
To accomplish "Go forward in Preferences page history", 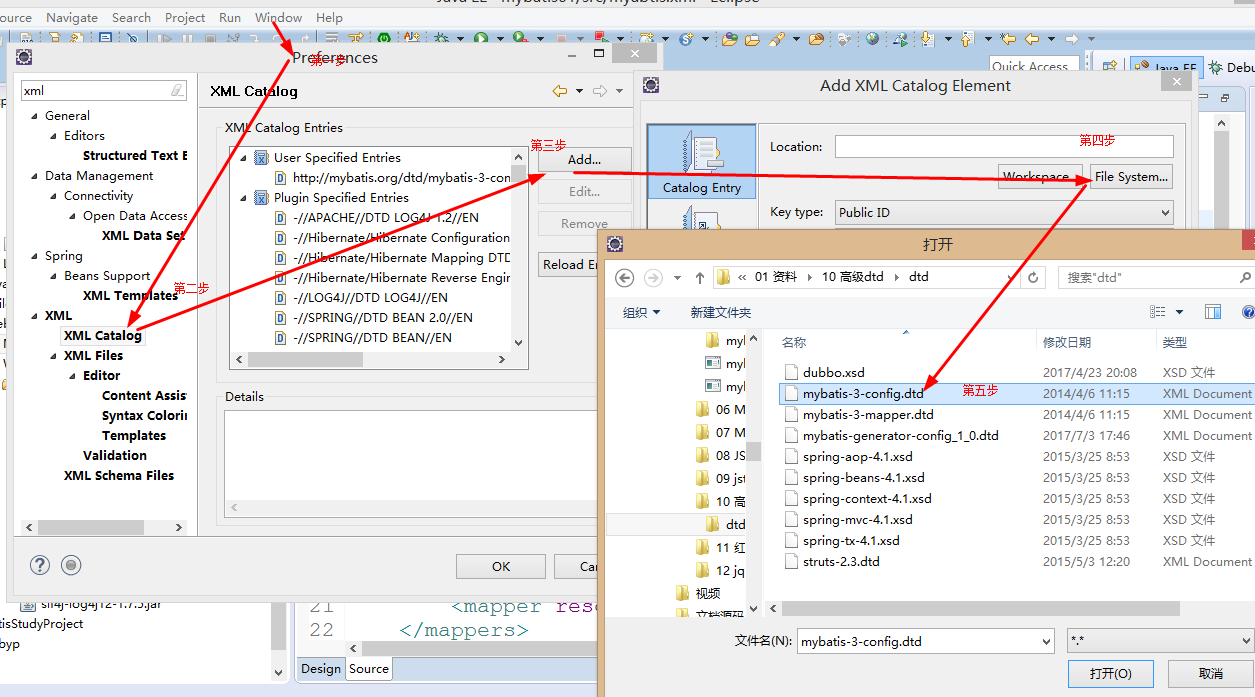I will click(x=600, y=91).
